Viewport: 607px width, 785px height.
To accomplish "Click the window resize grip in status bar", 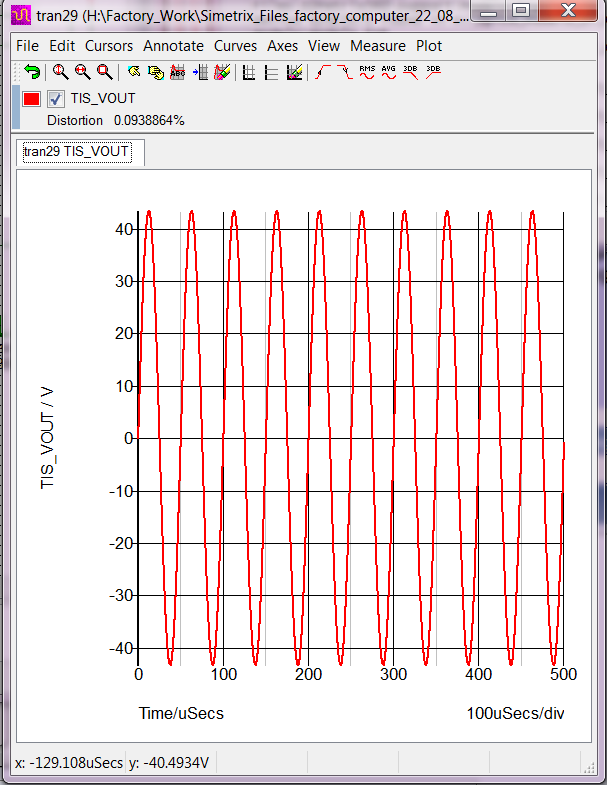I will tap(589, 767).
